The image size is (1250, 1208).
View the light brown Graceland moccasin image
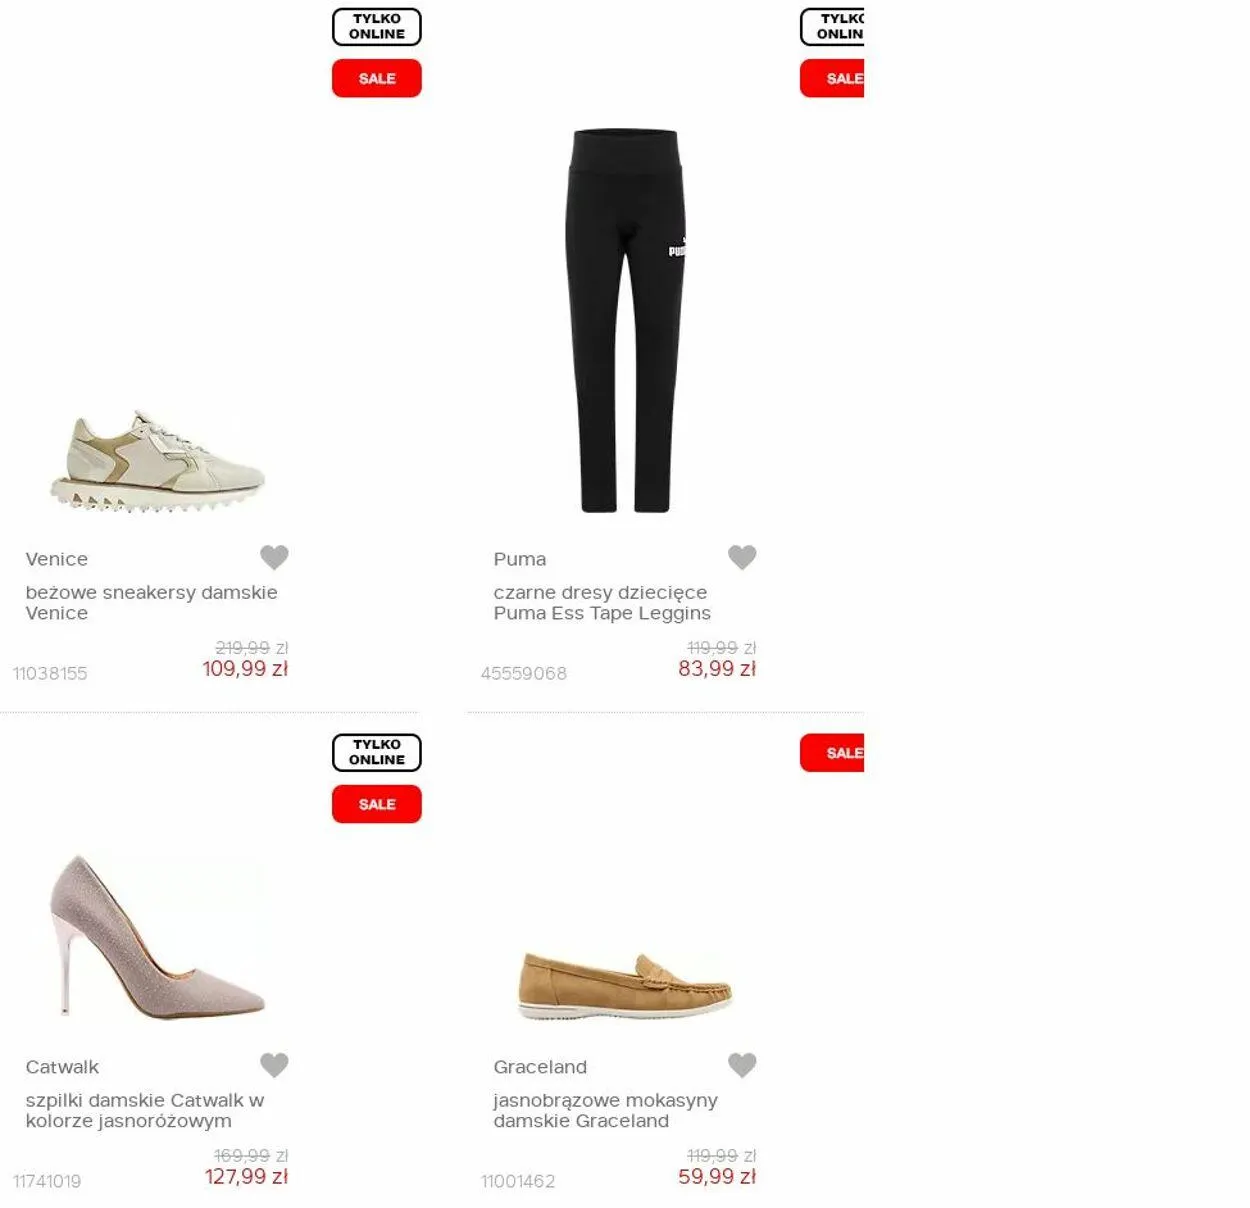(x=626, y=986)
